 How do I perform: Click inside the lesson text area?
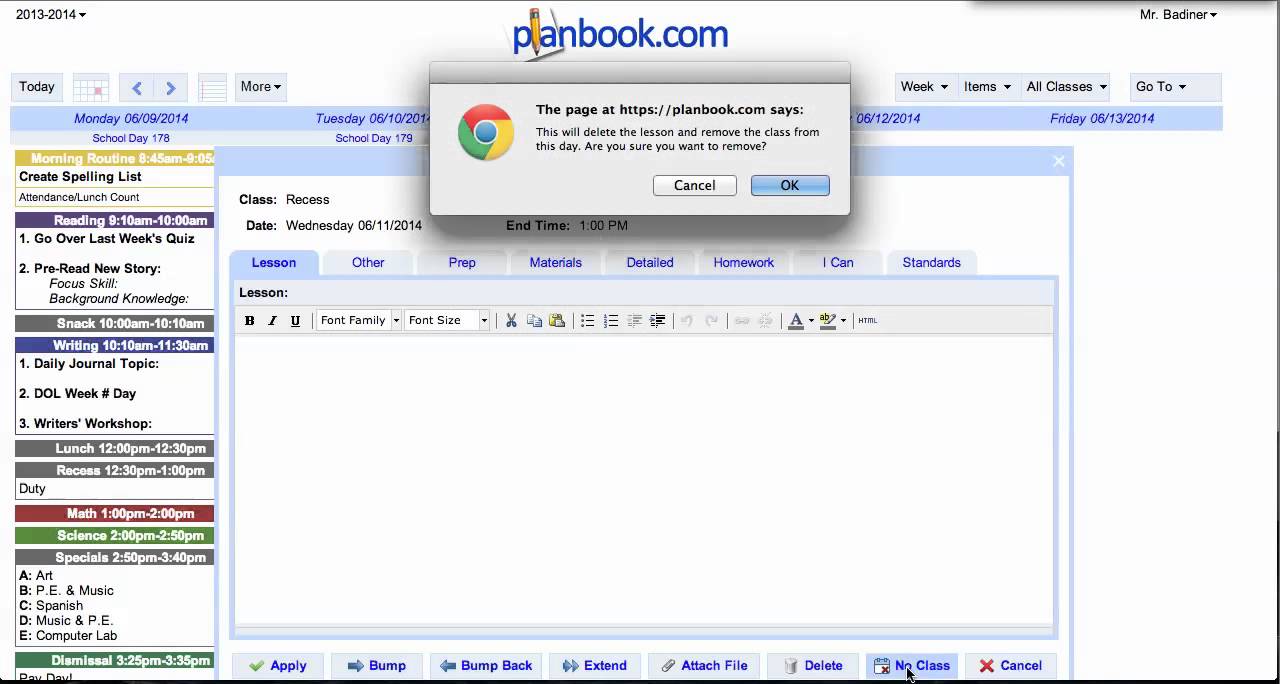click(644, 480)
